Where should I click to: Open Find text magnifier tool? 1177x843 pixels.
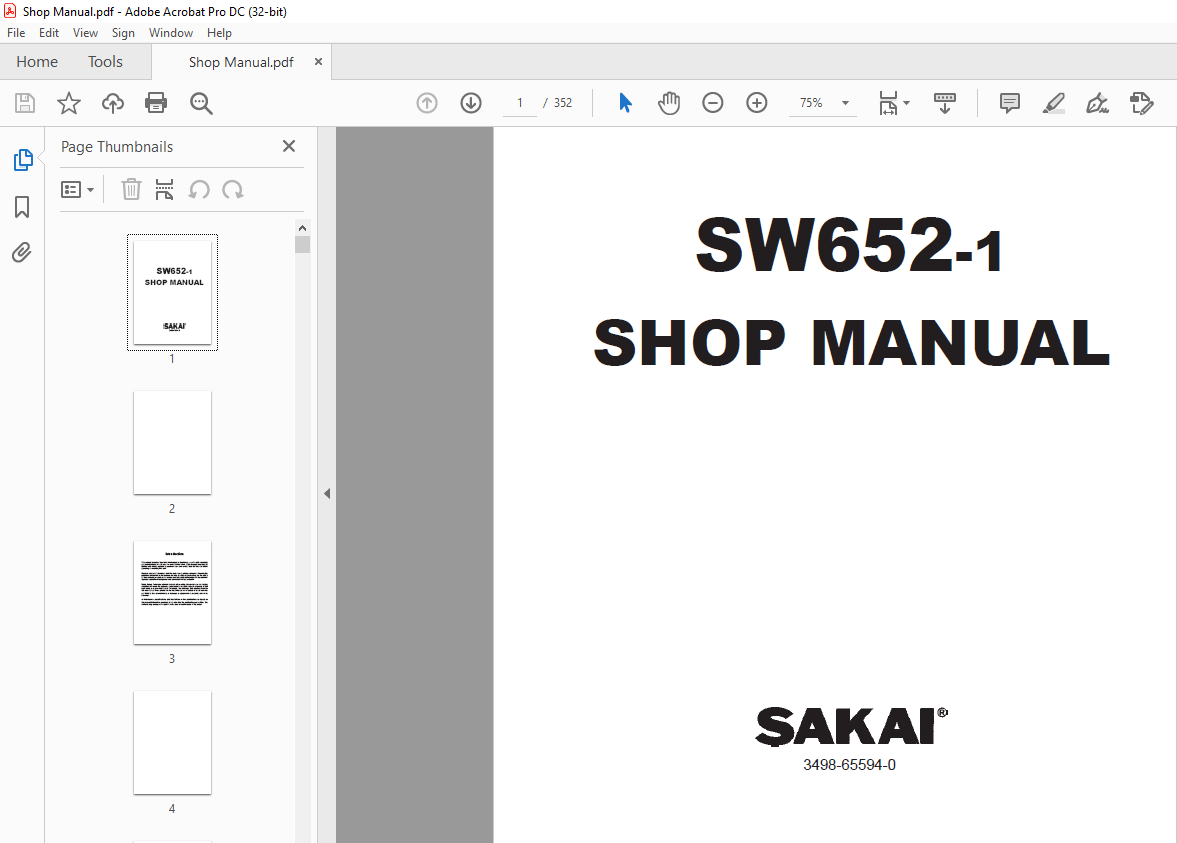(201, 103)
